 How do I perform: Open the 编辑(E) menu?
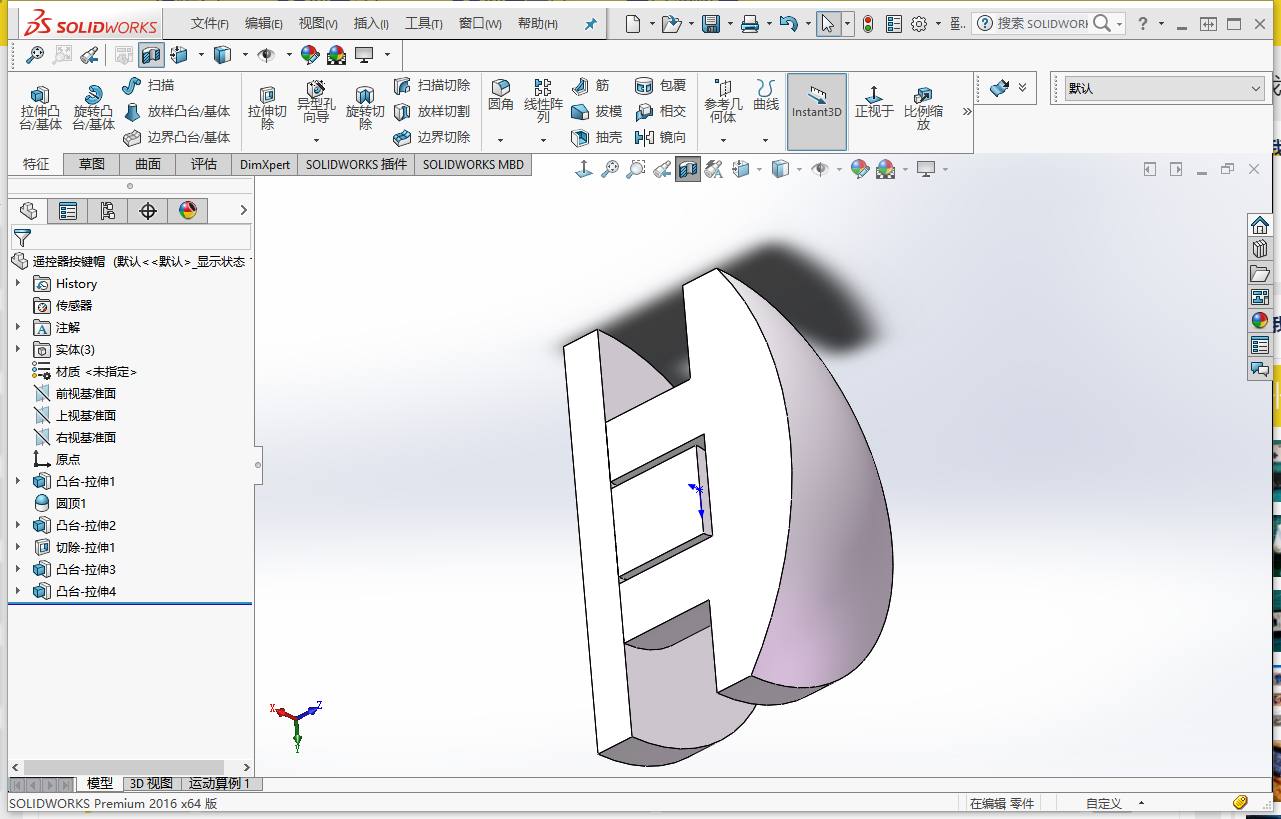(264, 24)
